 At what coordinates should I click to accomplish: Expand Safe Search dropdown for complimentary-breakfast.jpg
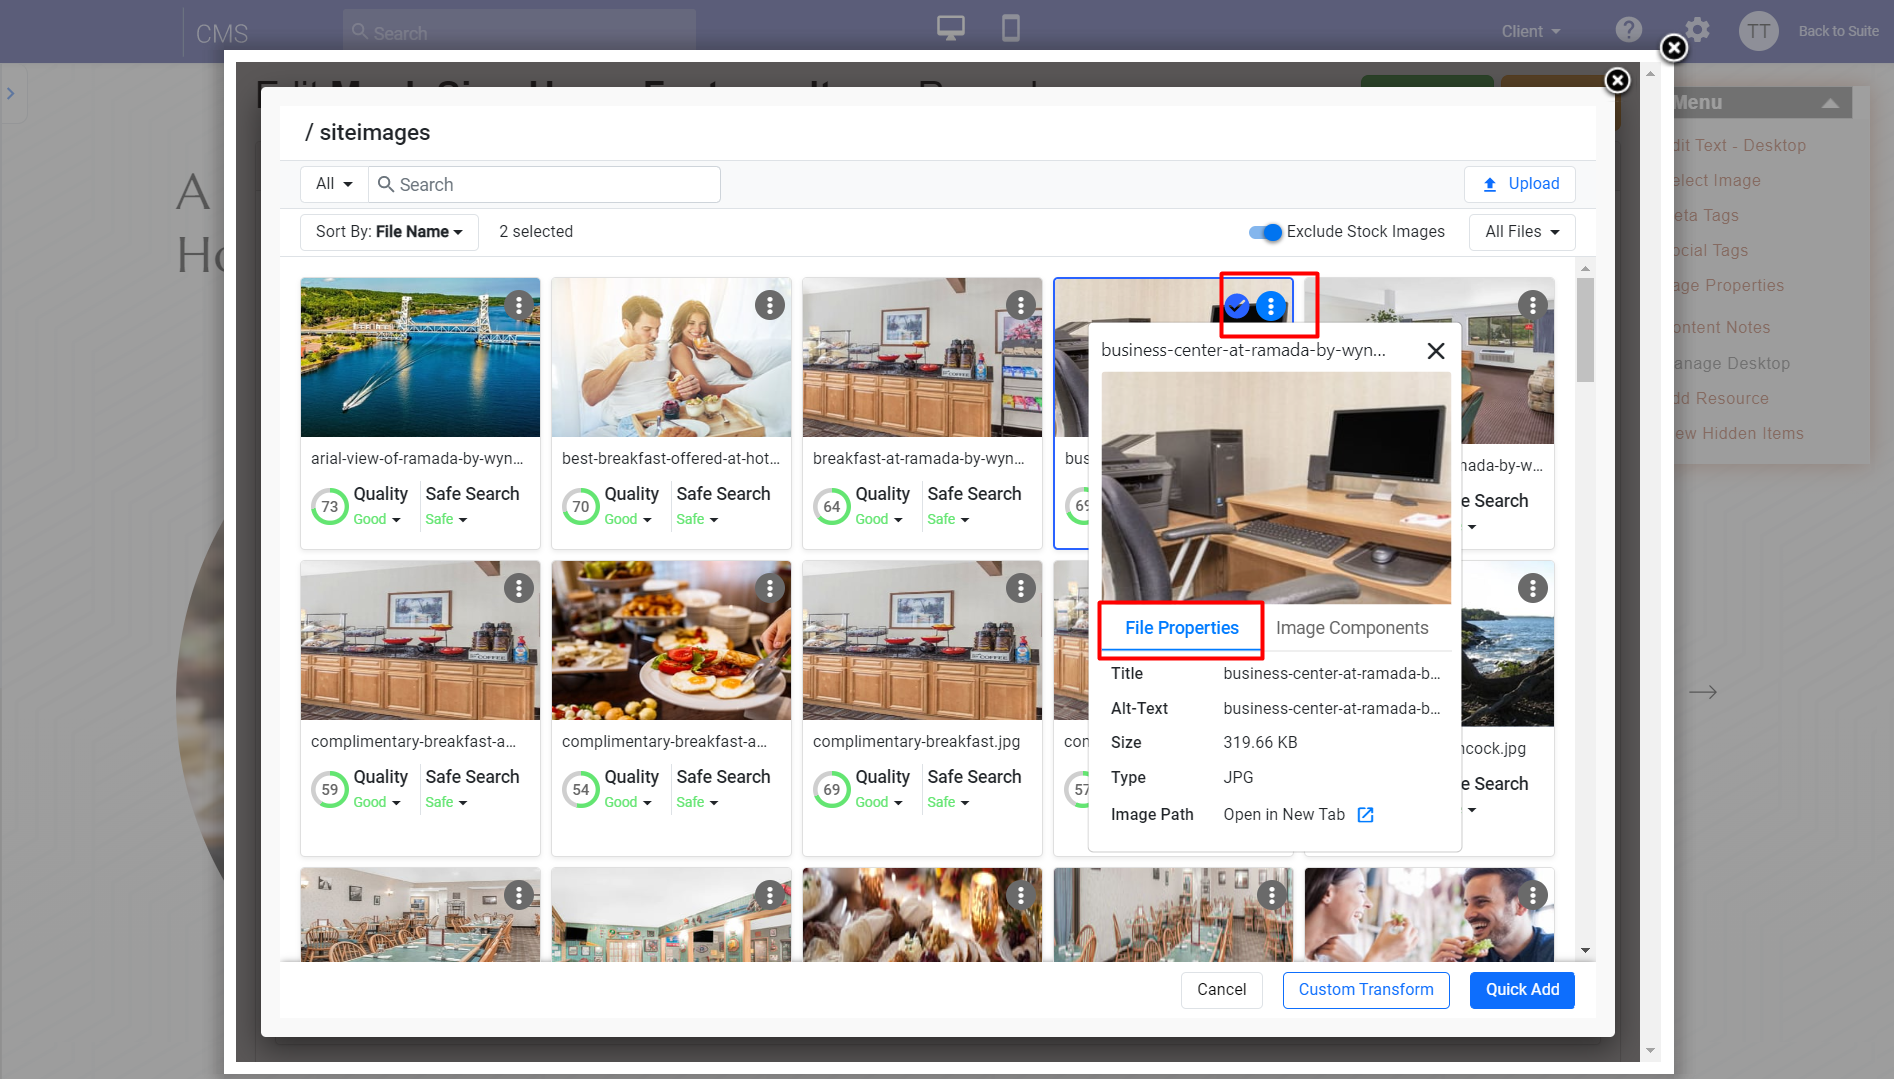coord(948,803)
